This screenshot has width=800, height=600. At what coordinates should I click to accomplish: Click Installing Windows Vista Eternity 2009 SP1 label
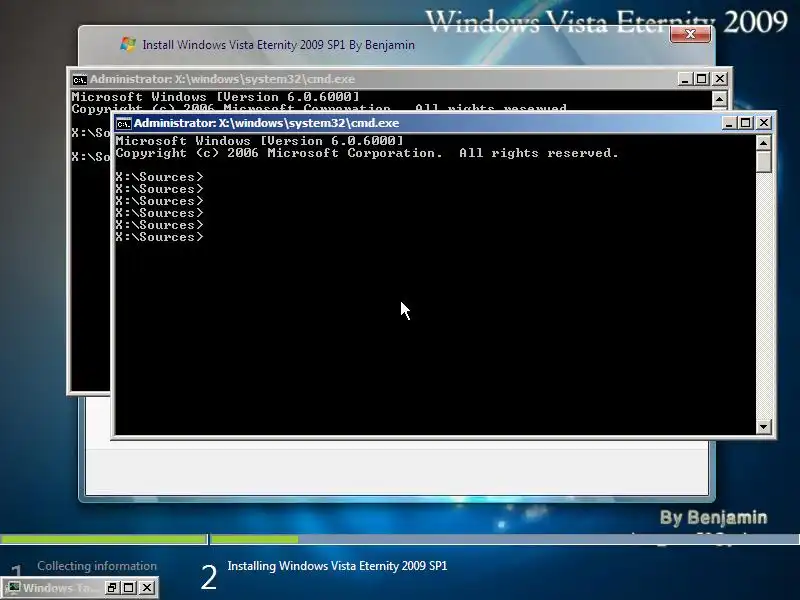pyautogui.click(x=337, y=566)
